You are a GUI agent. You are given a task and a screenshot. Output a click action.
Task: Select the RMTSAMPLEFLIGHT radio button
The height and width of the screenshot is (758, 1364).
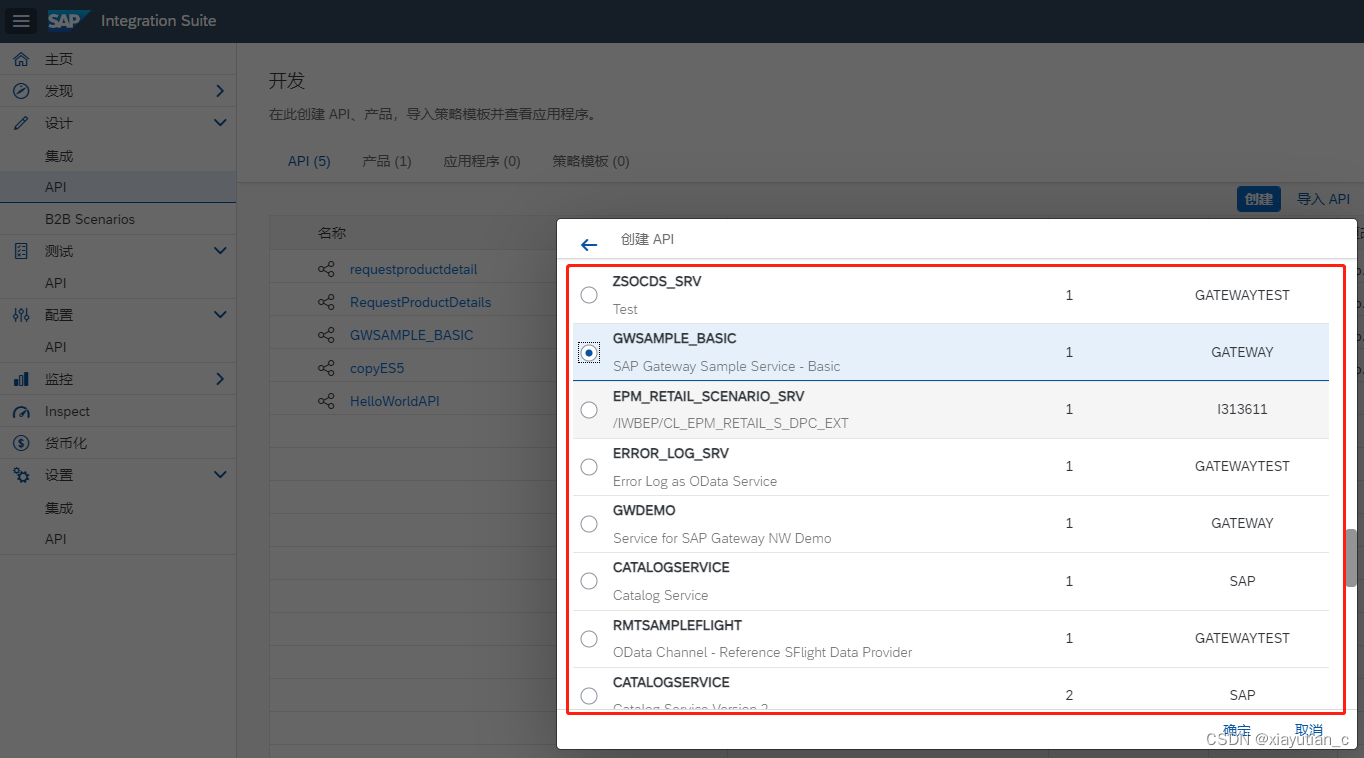(589, 638)
